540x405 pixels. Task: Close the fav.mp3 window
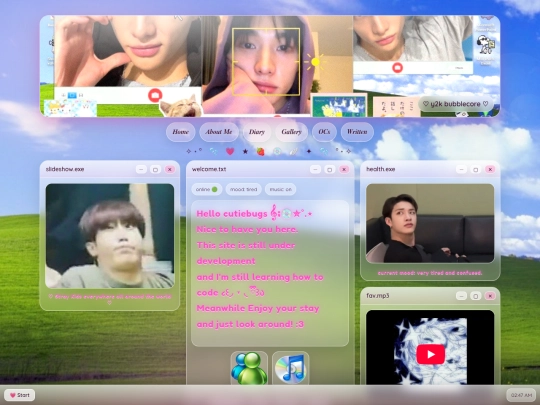[x=490, y=296]
